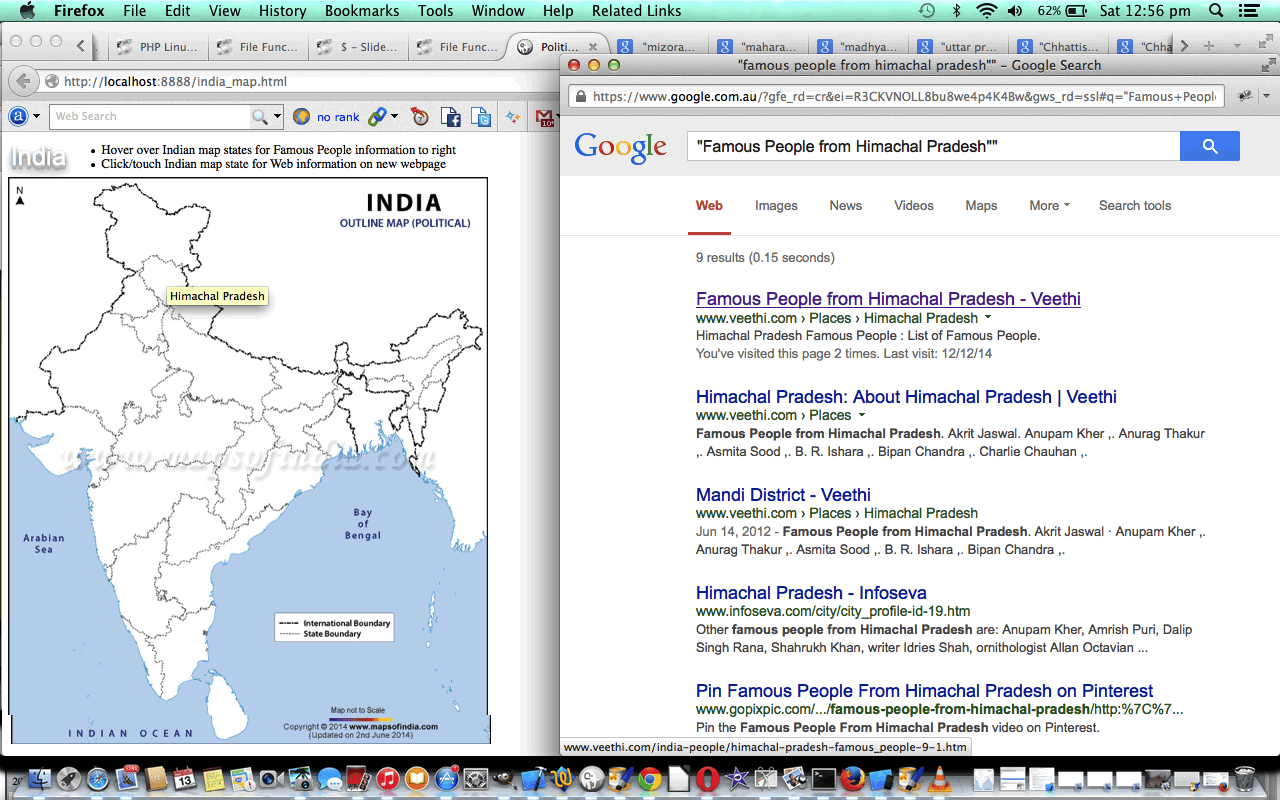This screenshot has width=1280, height=800.
Task: Switch to the News results tab
Action: 845,205
